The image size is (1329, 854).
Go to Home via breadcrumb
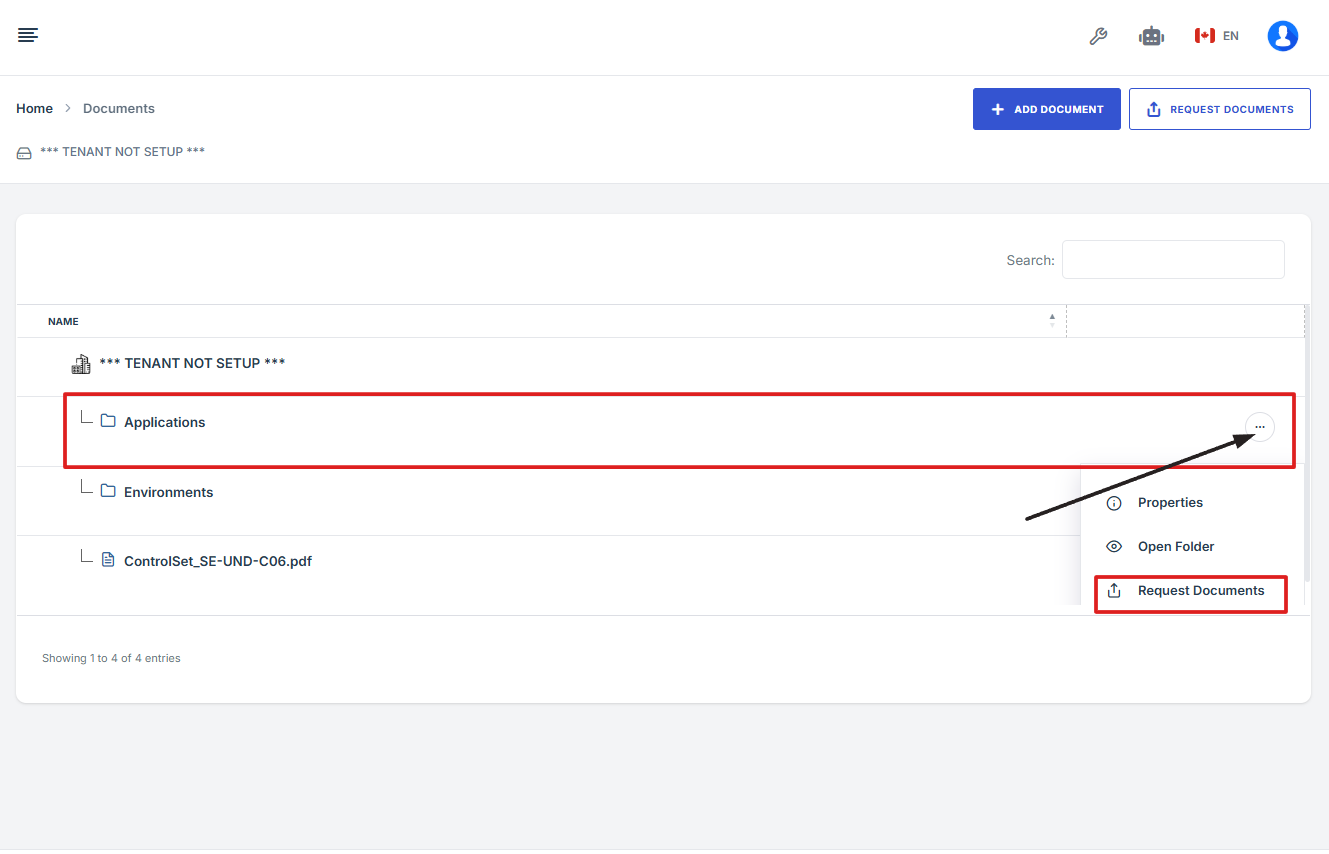click(34, 108)
